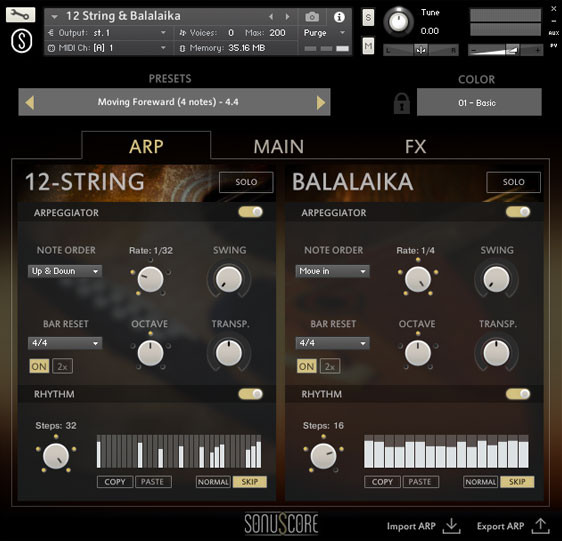Solo the instrument with S button
Screen dimensions: 562x541
(x=368, y=17)
